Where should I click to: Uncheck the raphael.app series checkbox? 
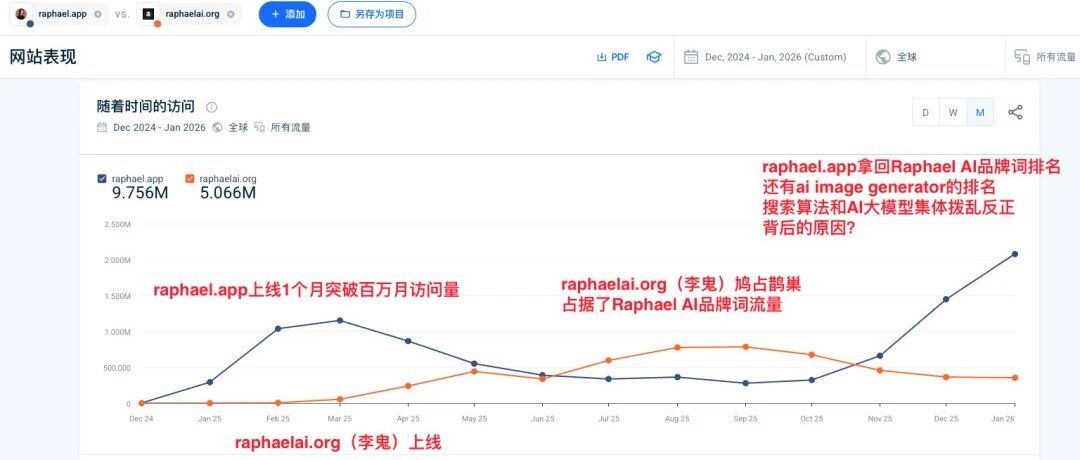[x=102, y=178]
